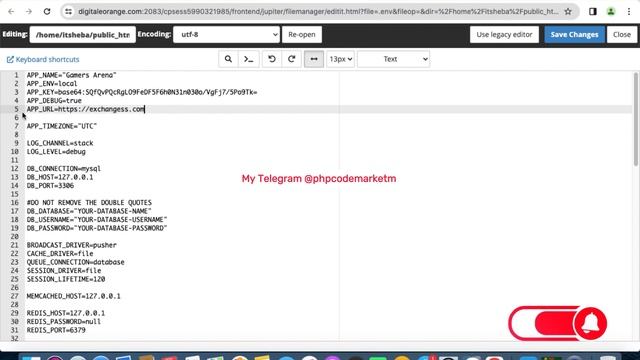
Task: Click the LOG_CHANNEL=stack line
Action: [60, 143]
